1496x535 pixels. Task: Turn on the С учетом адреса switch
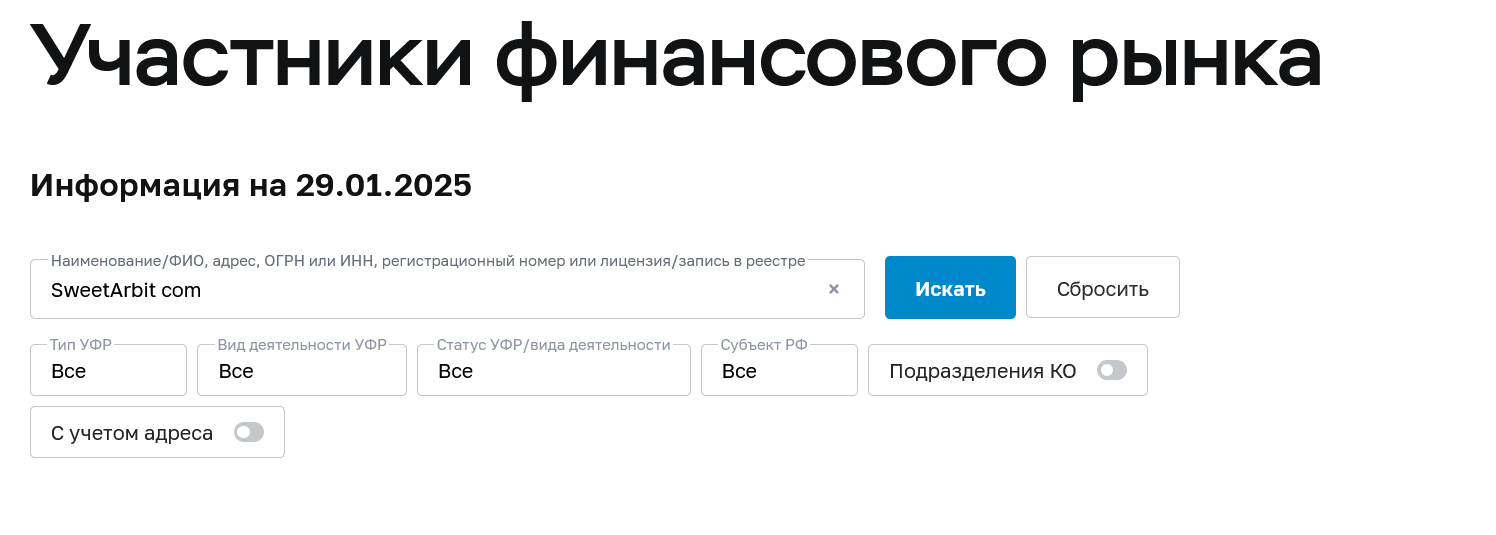click(248, 433)
